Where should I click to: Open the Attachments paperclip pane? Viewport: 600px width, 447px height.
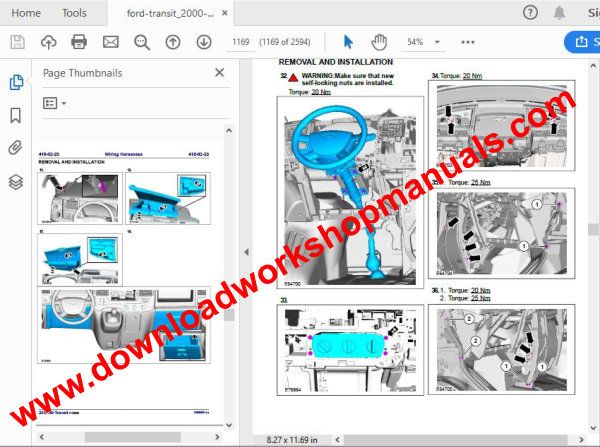15,148
